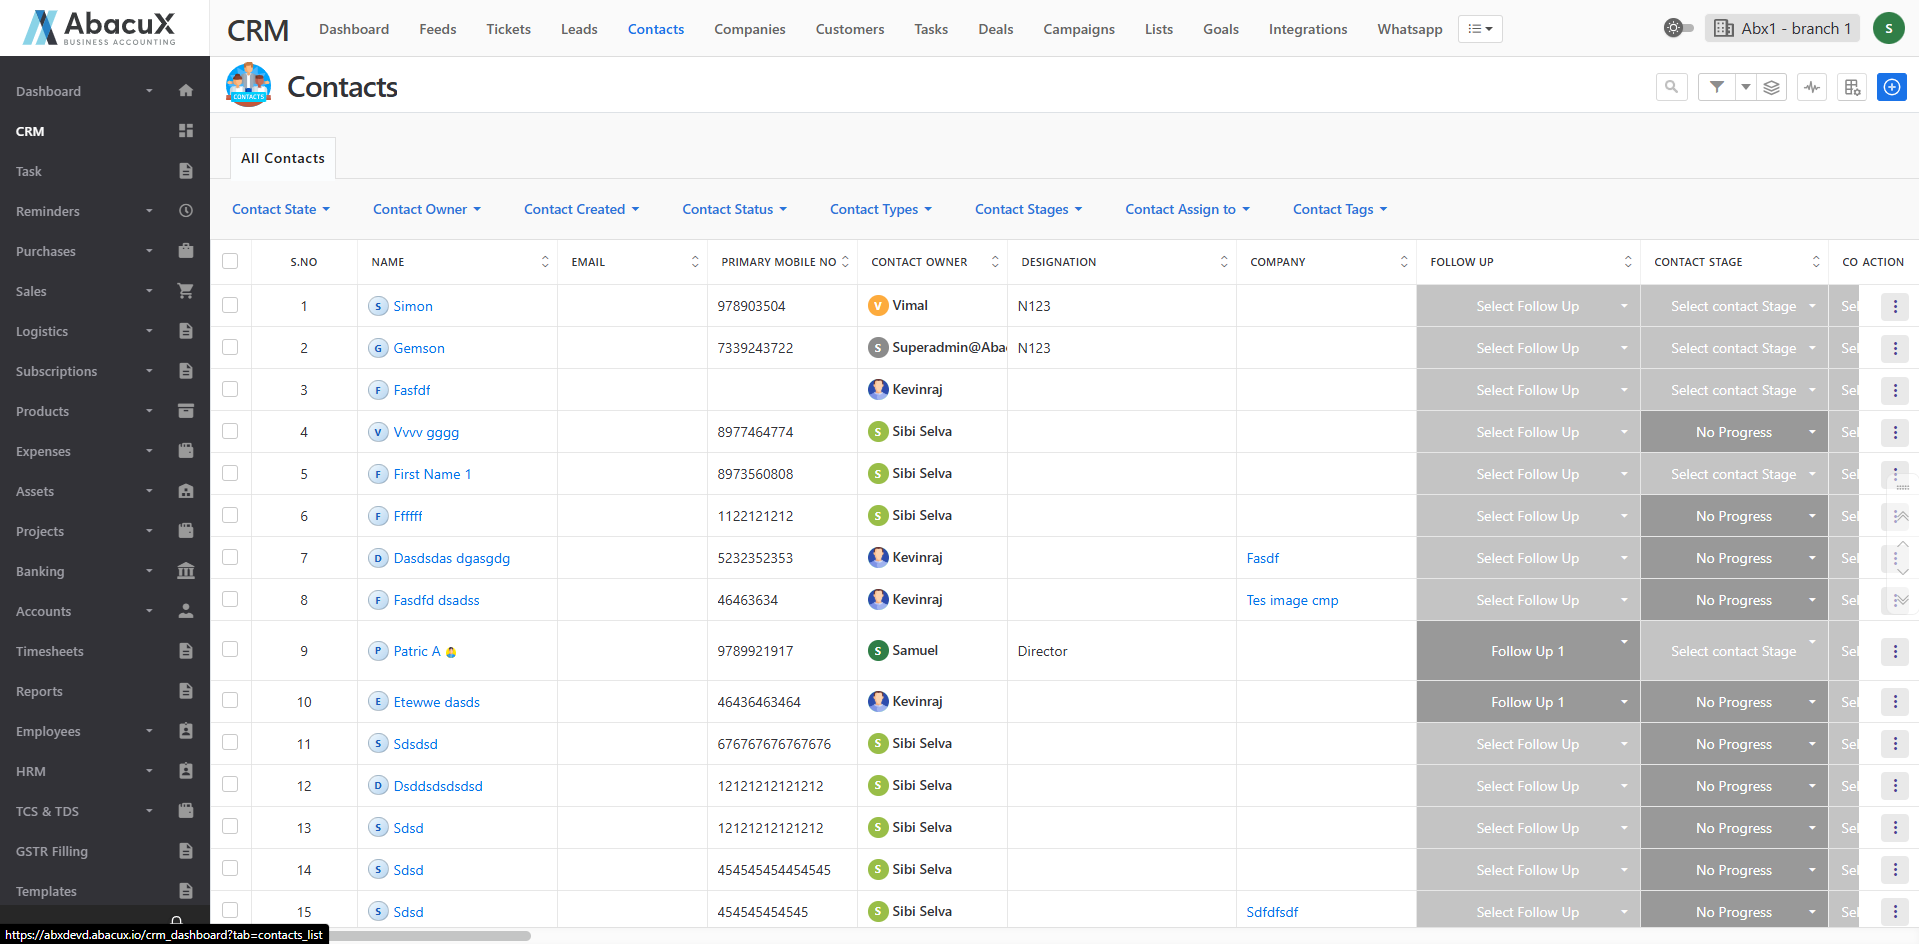Screen dimensions: 1919x944
Task: Open the Tes image cmp company link
Action: click(x=1292, y=600)
